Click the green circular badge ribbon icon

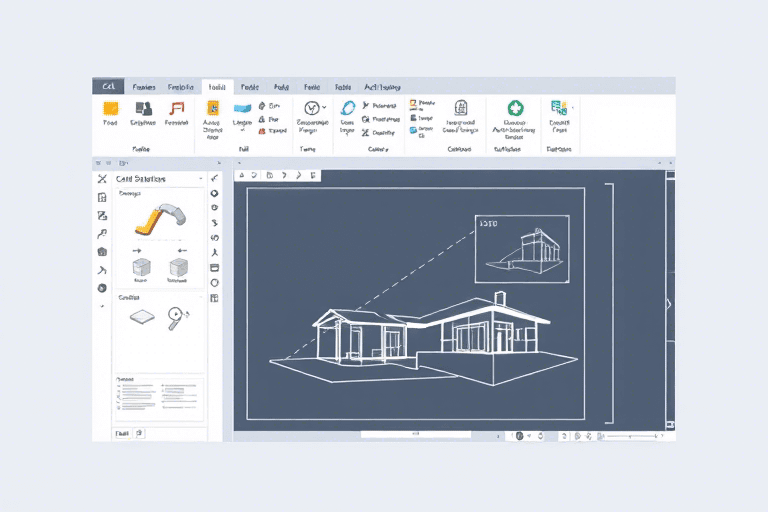coord(515,108)
